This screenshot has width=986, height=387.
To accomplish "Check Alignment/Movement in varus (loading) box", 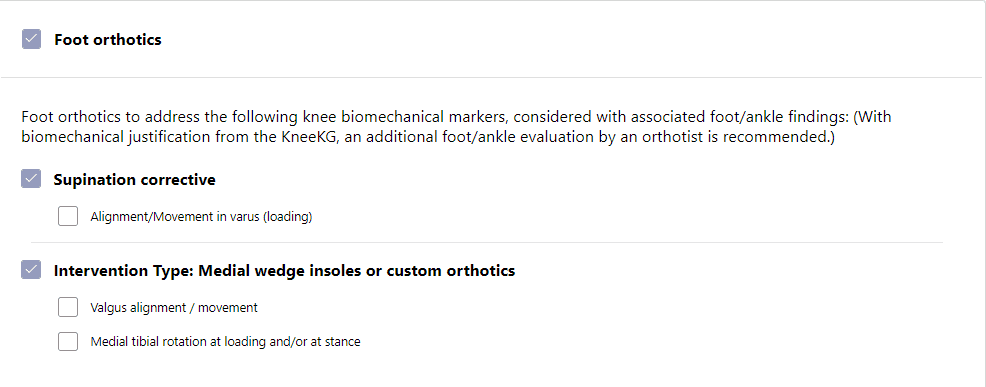I will pyautogui.click(x=68, y=216).
